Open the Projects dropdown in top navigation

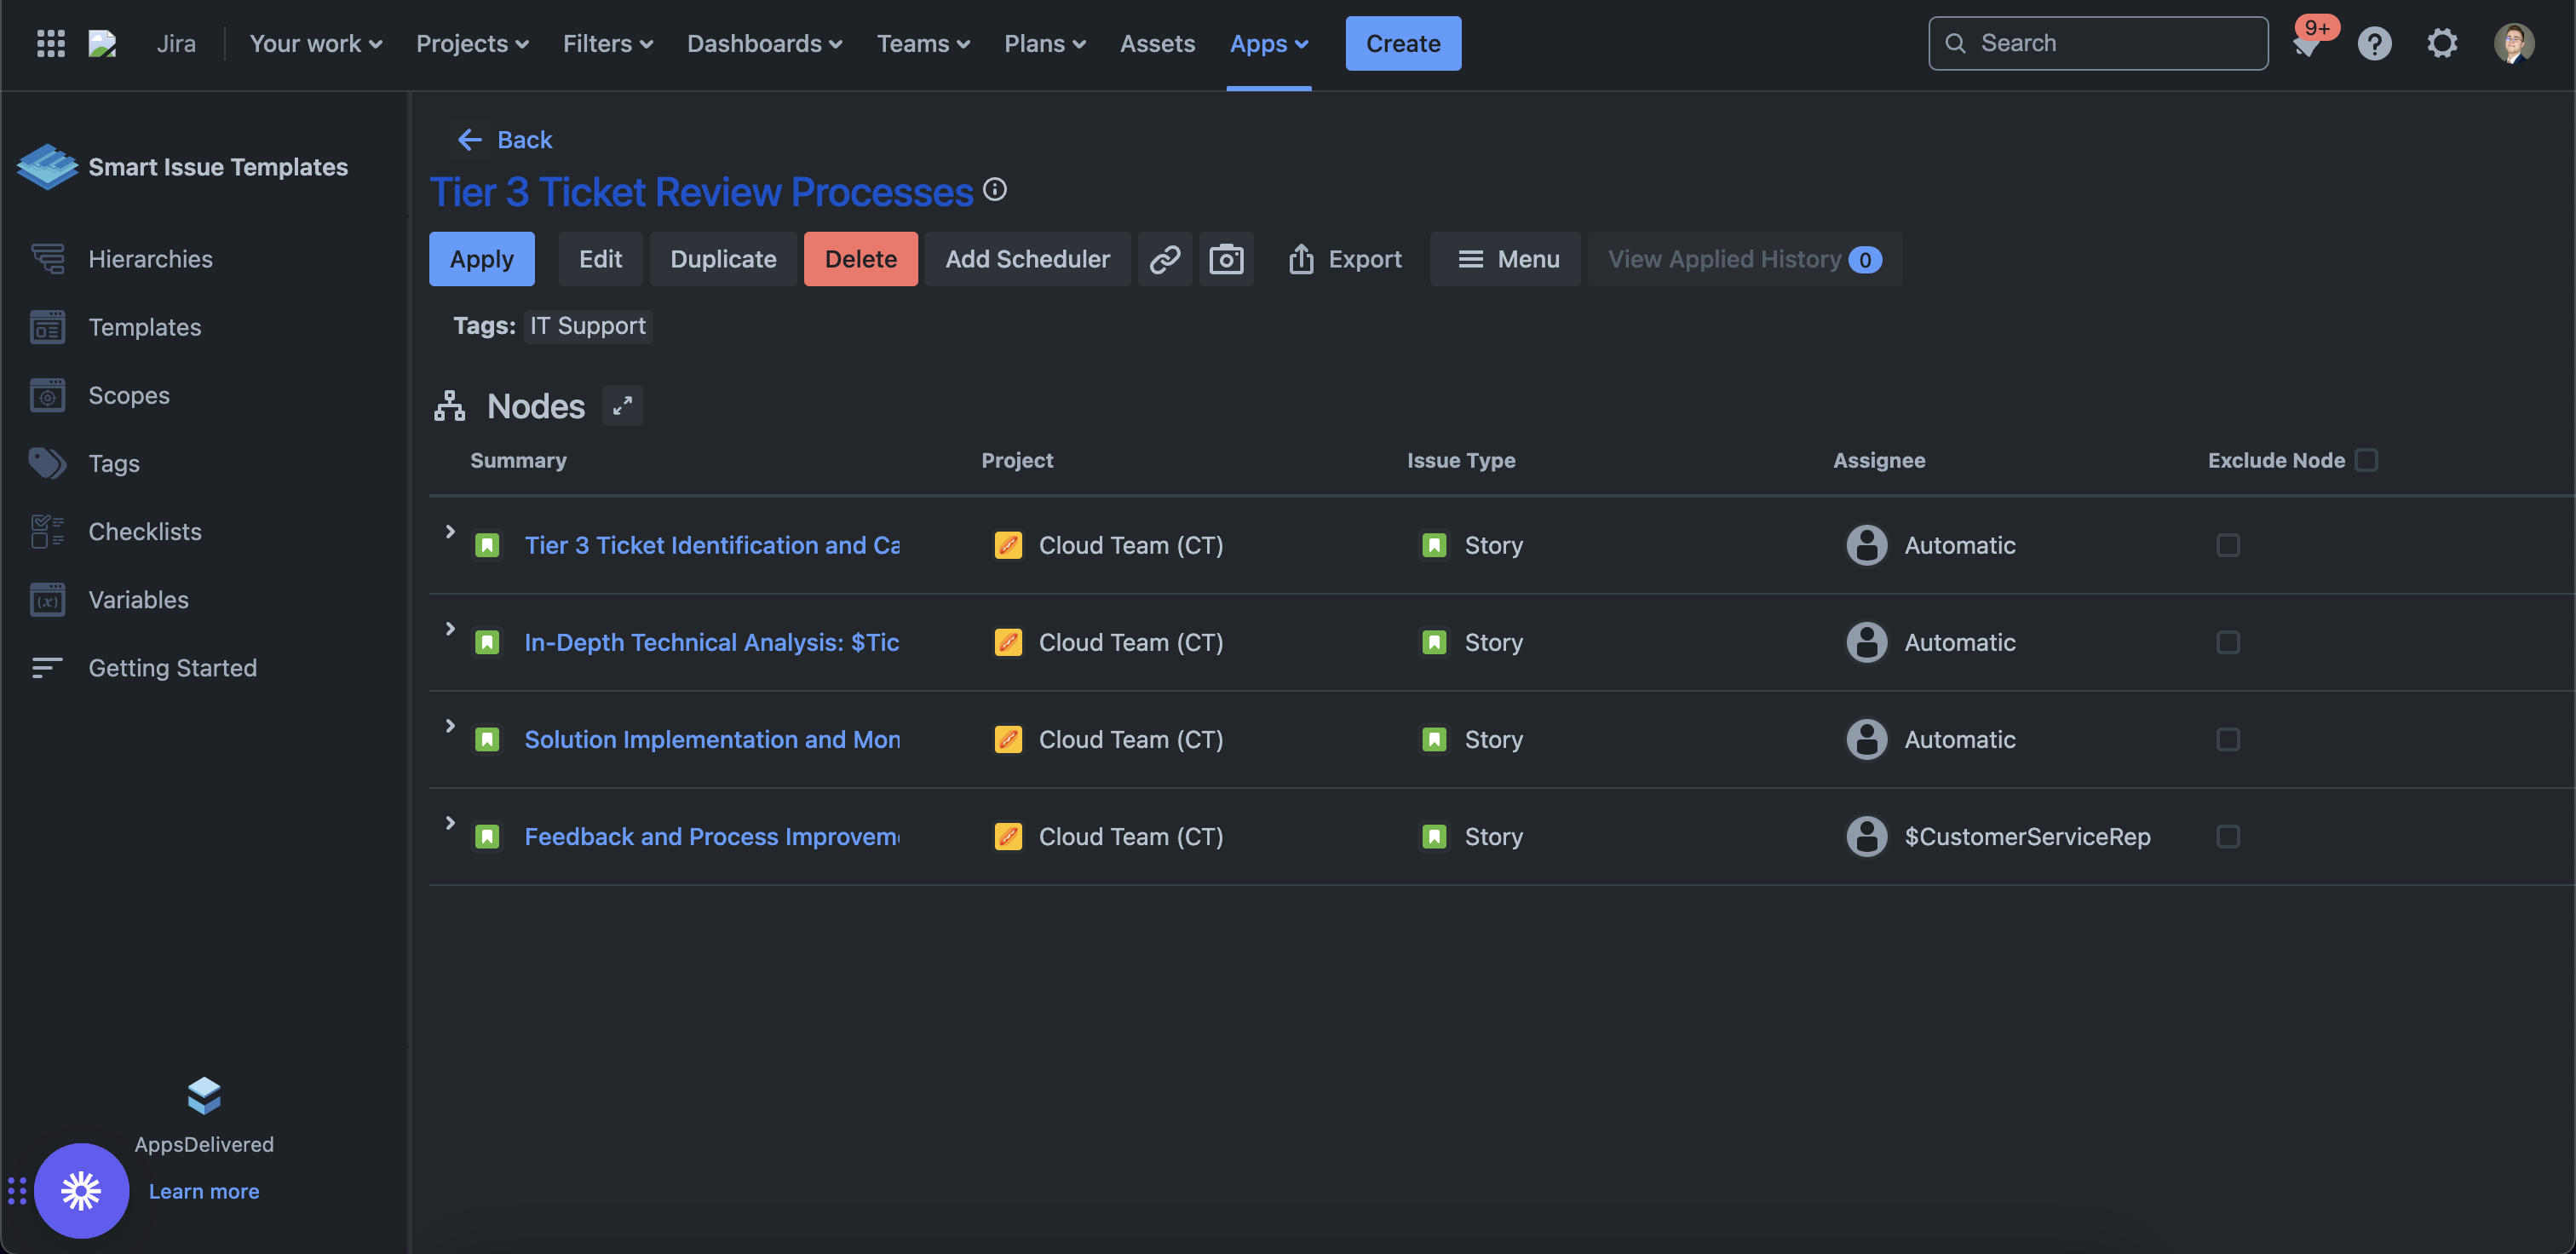tap(472, 43)
